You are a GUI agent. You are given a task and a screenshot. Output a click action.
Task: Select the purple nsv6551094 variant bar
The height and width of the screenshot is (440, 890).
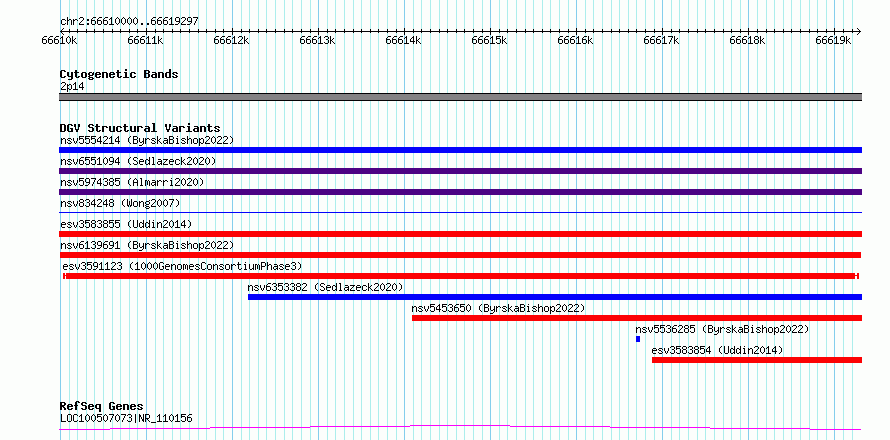coord(460,171)
